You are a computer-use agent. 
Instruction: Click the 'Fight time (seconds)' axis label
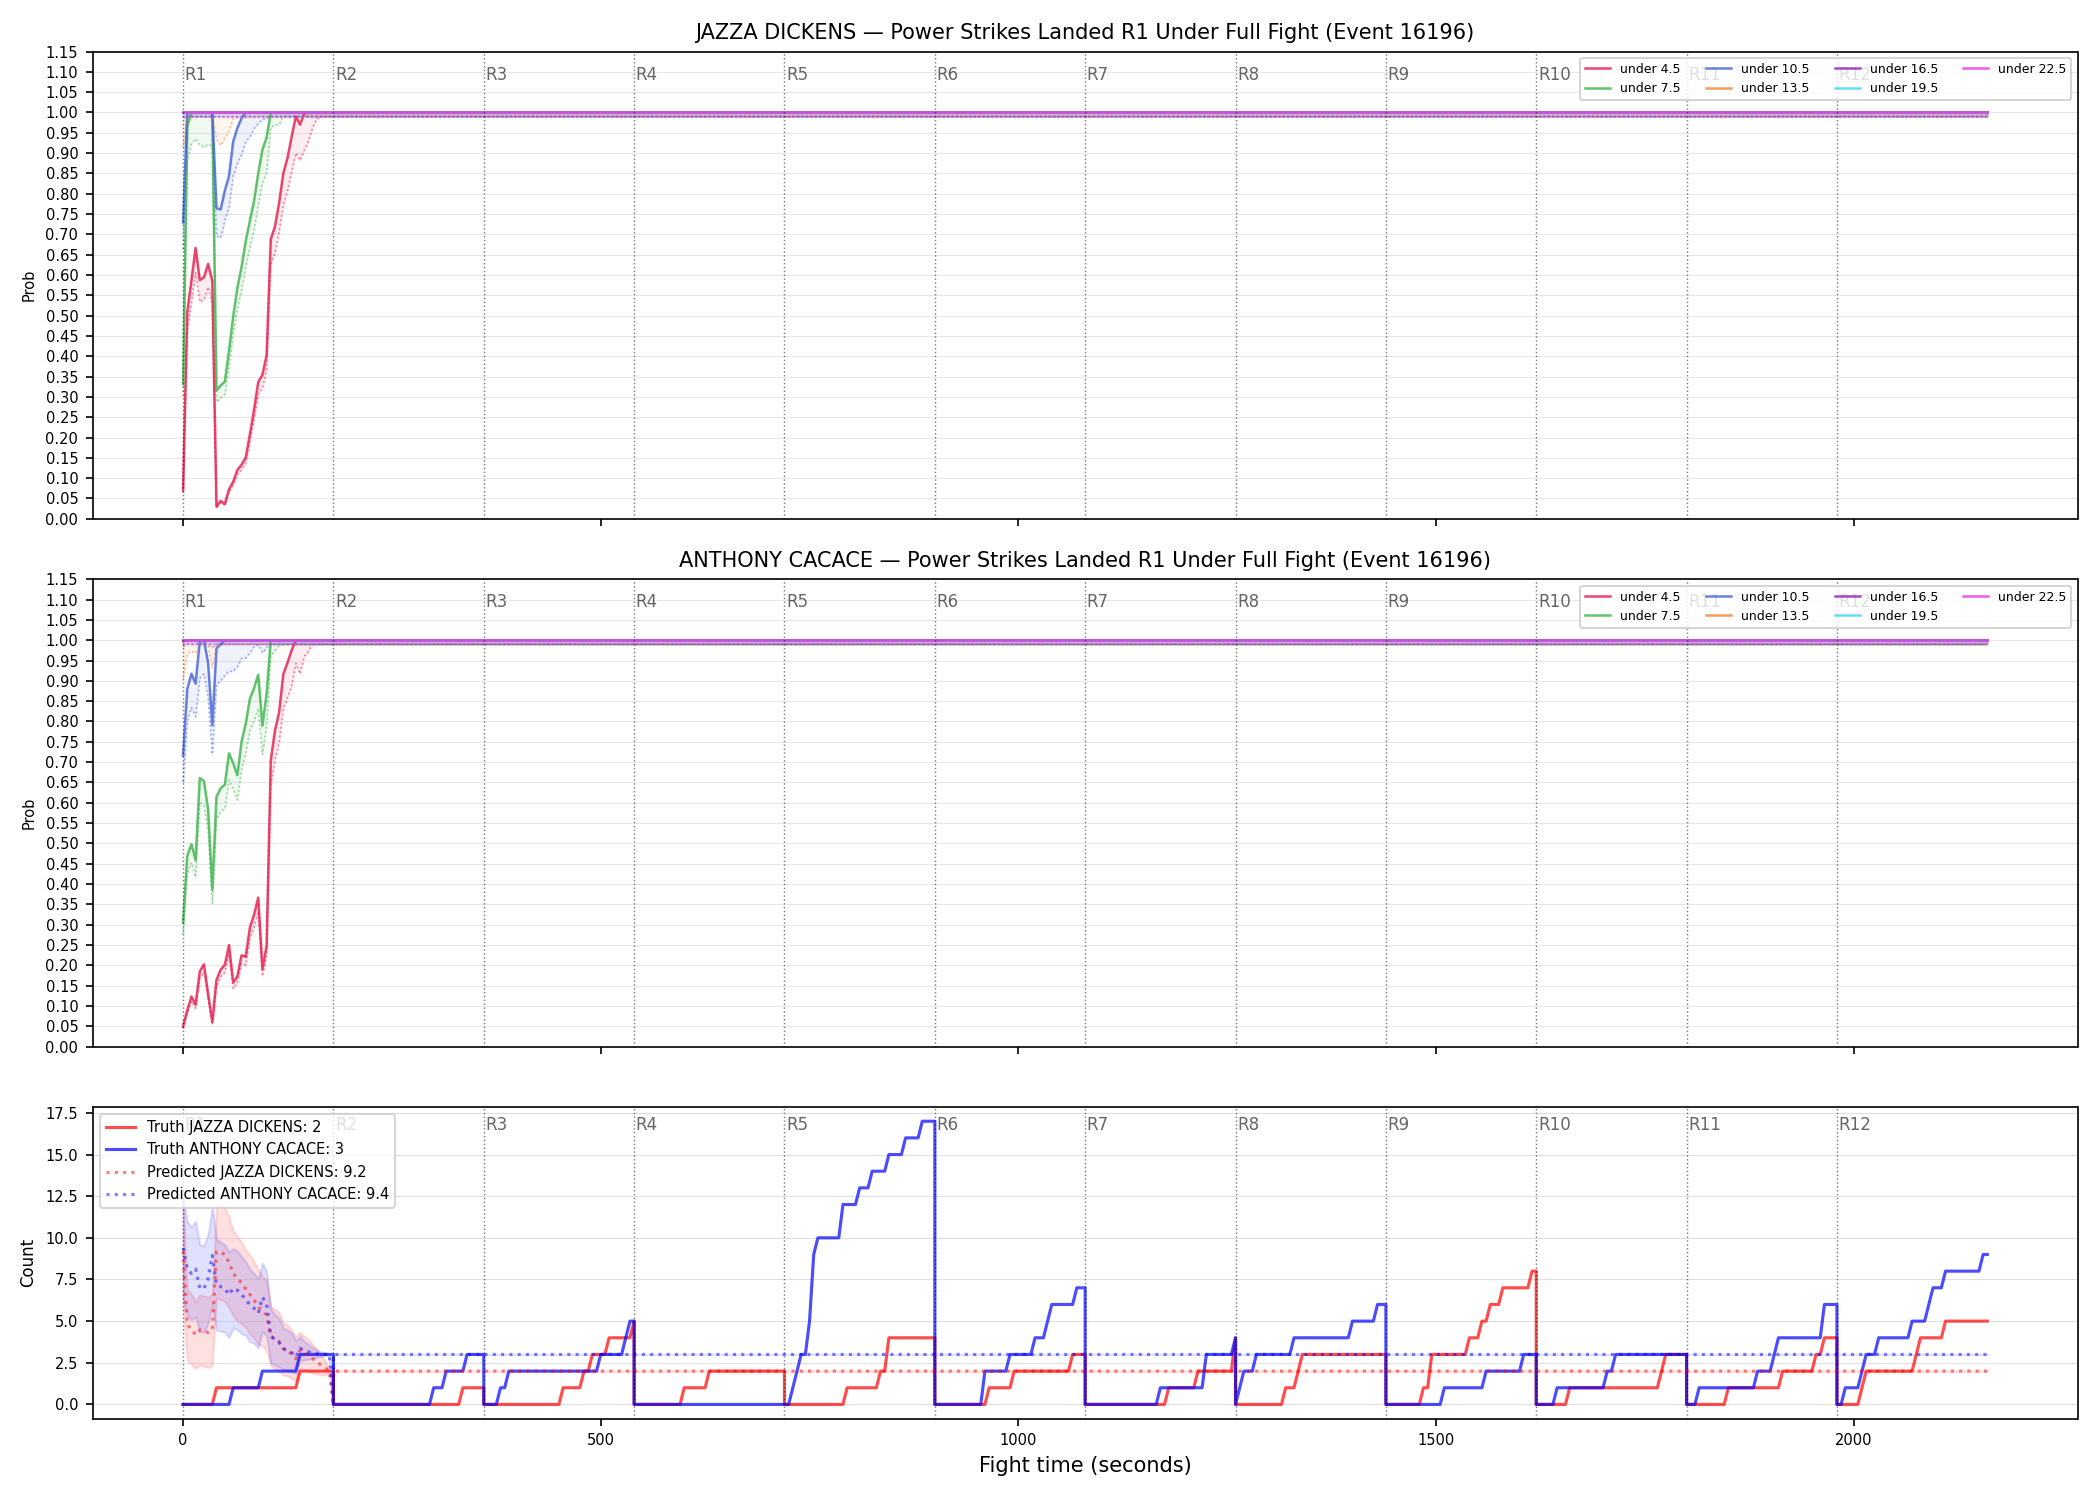tap(1085, 1465)
